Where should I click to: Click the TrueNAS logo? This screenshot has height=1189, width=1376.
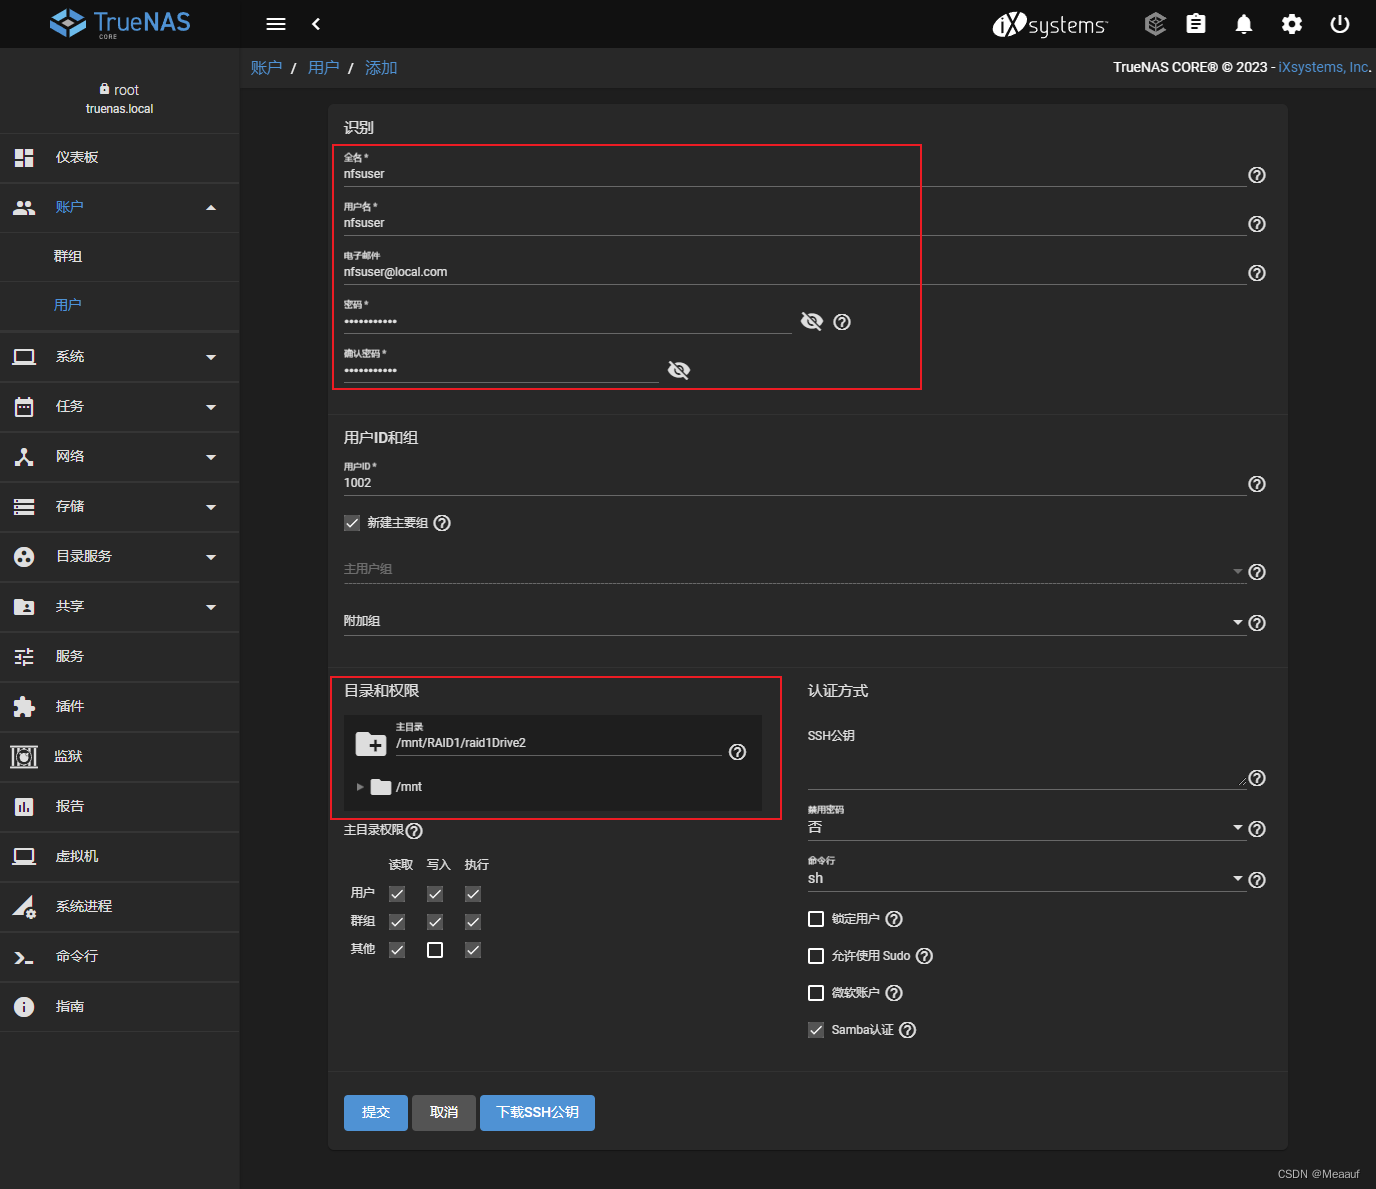pos(120,23)
